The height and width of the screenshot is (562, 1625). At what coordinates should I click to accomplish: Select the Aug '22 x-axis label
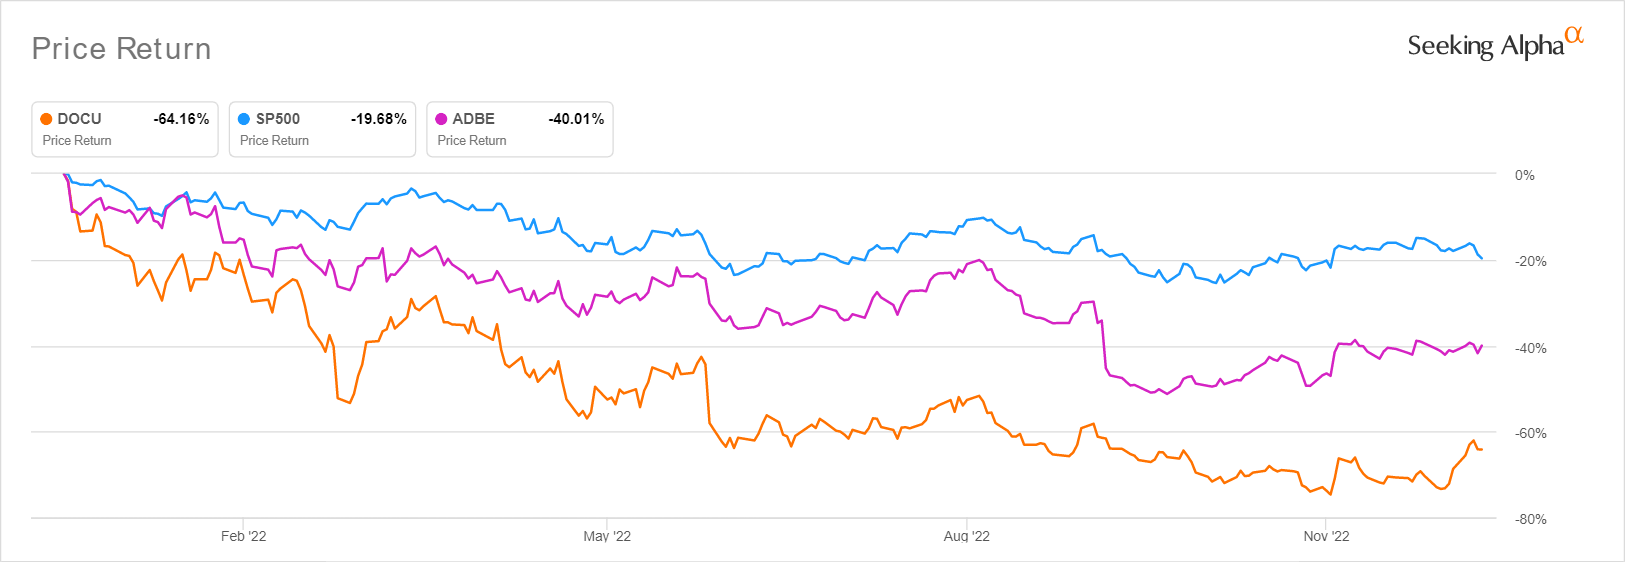967,536
